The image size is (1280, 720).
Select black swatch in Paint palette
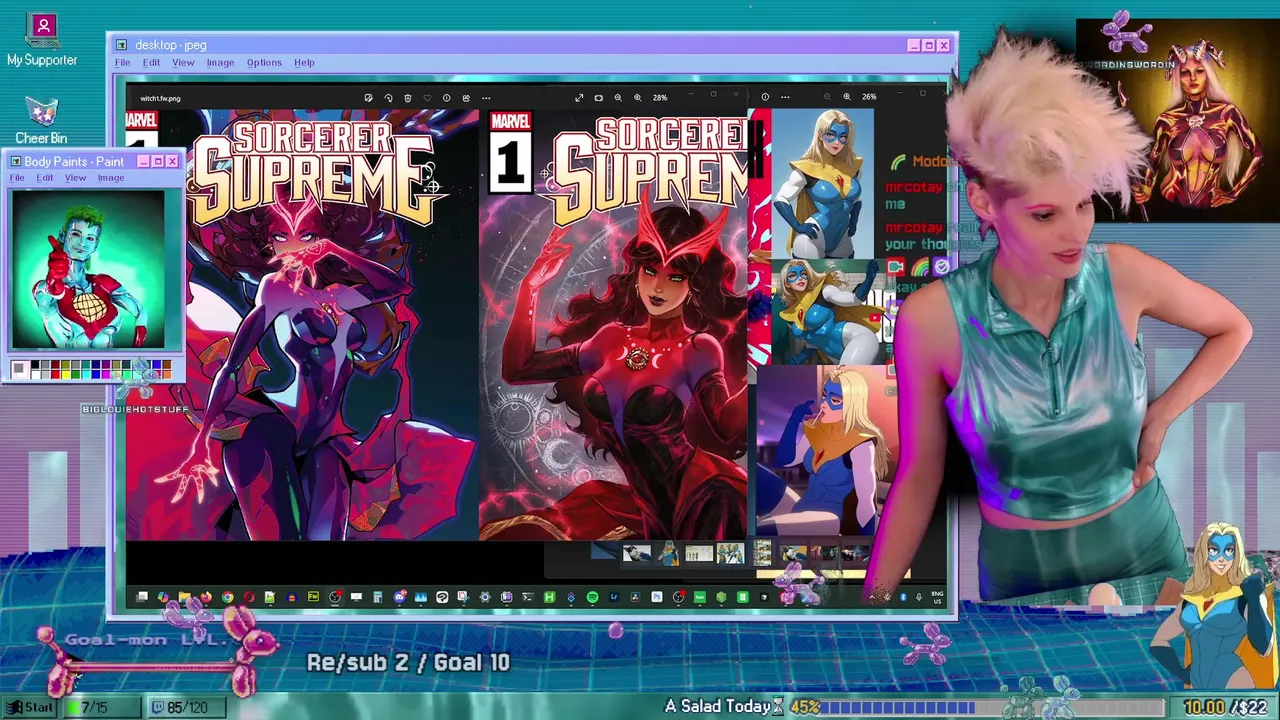tap(35, 364)
